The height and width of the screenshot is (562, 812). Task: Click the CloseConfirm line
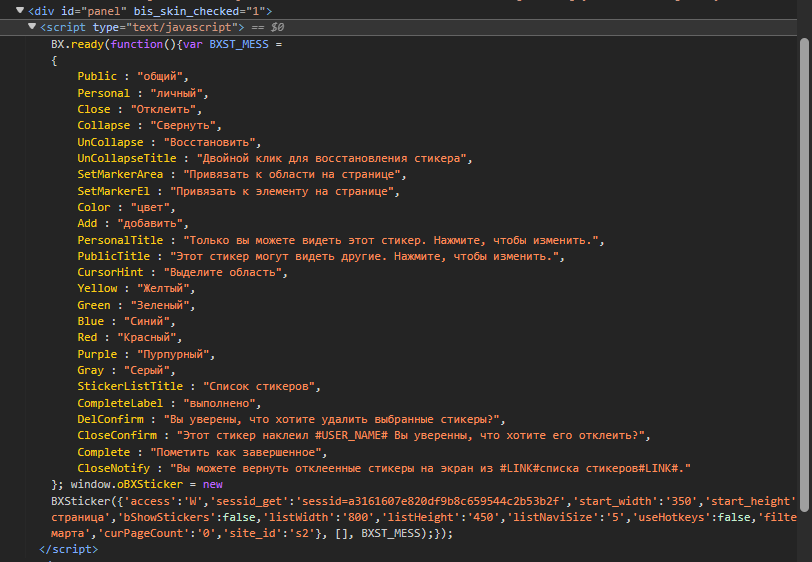click(364, 436)
